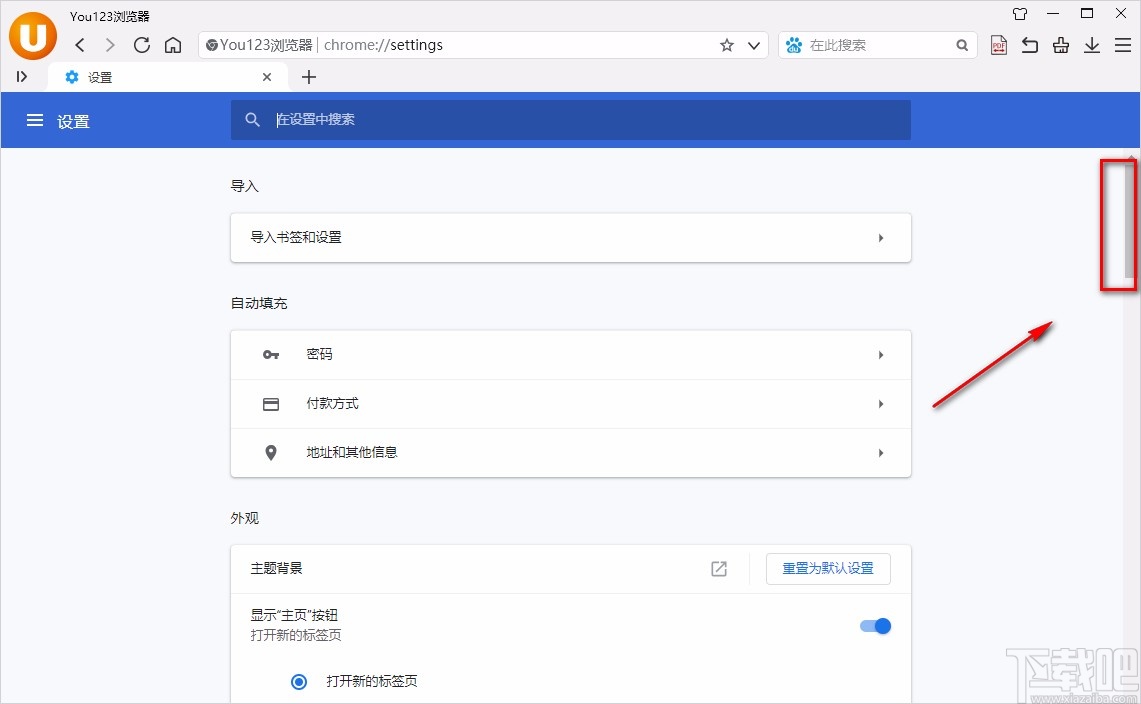Open the sidebar panel icon left of tabs
The width and height of the screenshot is (1141, 704).
[x=22, y=77]
